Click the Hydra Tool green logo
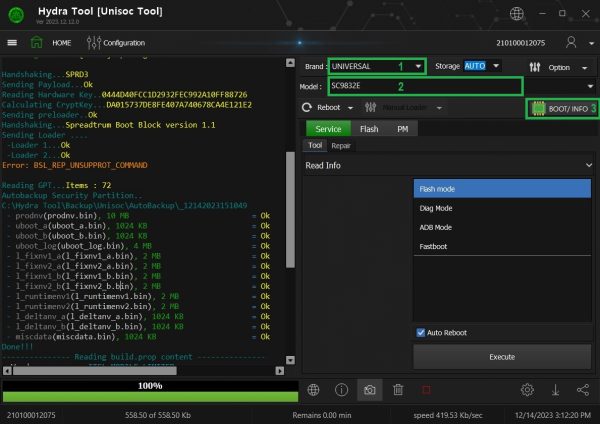Viewport: 600px width, 424px height. coord(16,15)
